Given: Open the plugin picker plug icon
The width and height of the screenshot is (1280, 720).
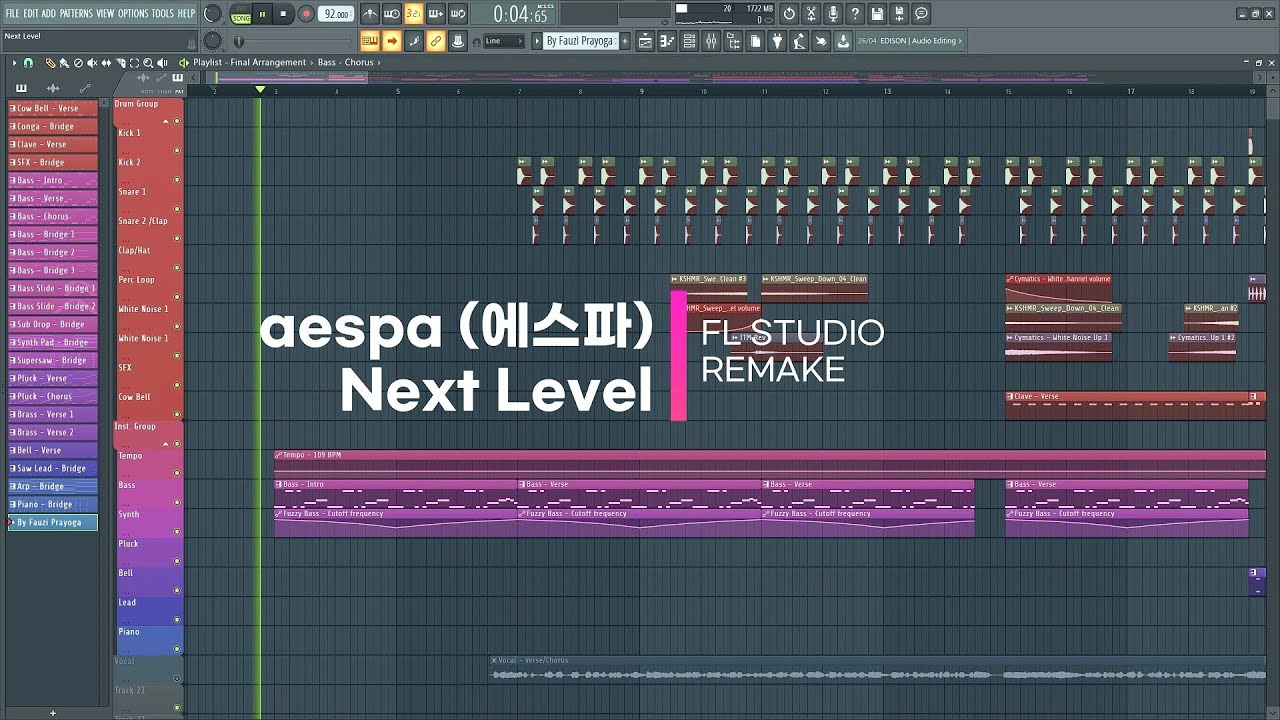Looking at the screenshot, I should pyautogui.click(x=777, y=41).
